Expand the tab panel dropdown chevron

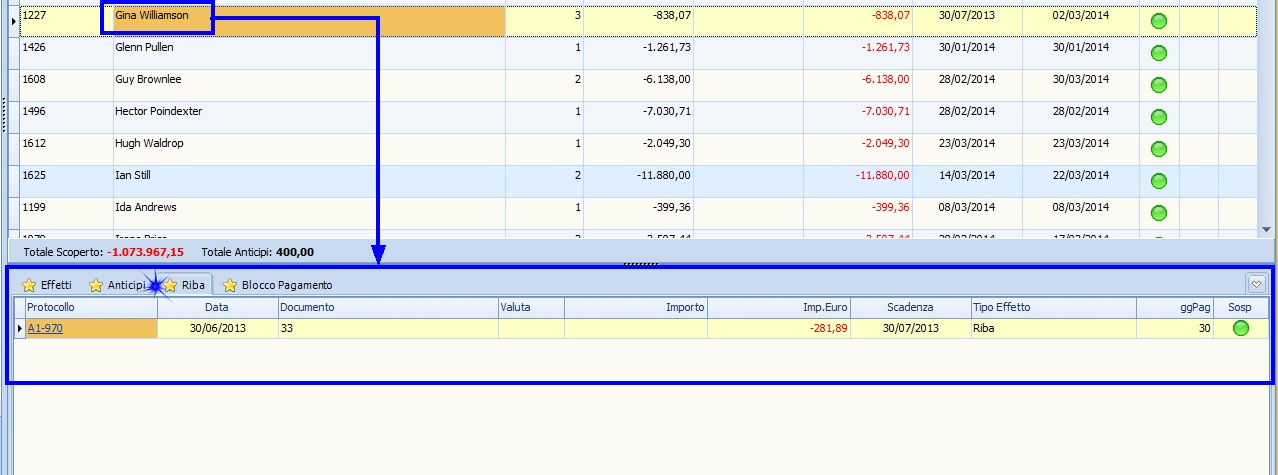[1256, 284]
